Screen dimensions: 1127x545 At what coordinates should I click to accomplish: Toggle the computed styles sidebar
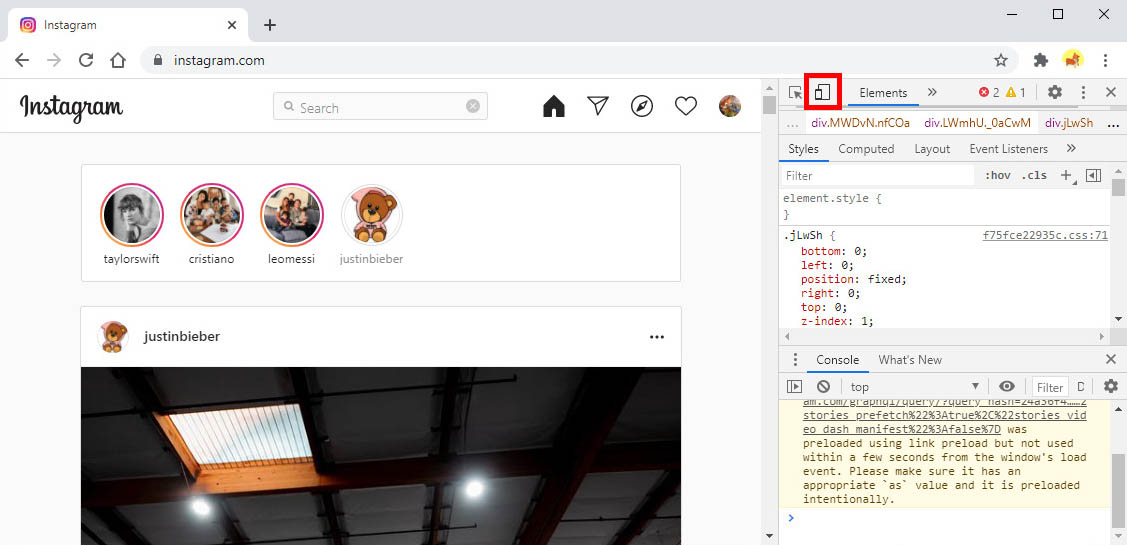[1093, 175]
